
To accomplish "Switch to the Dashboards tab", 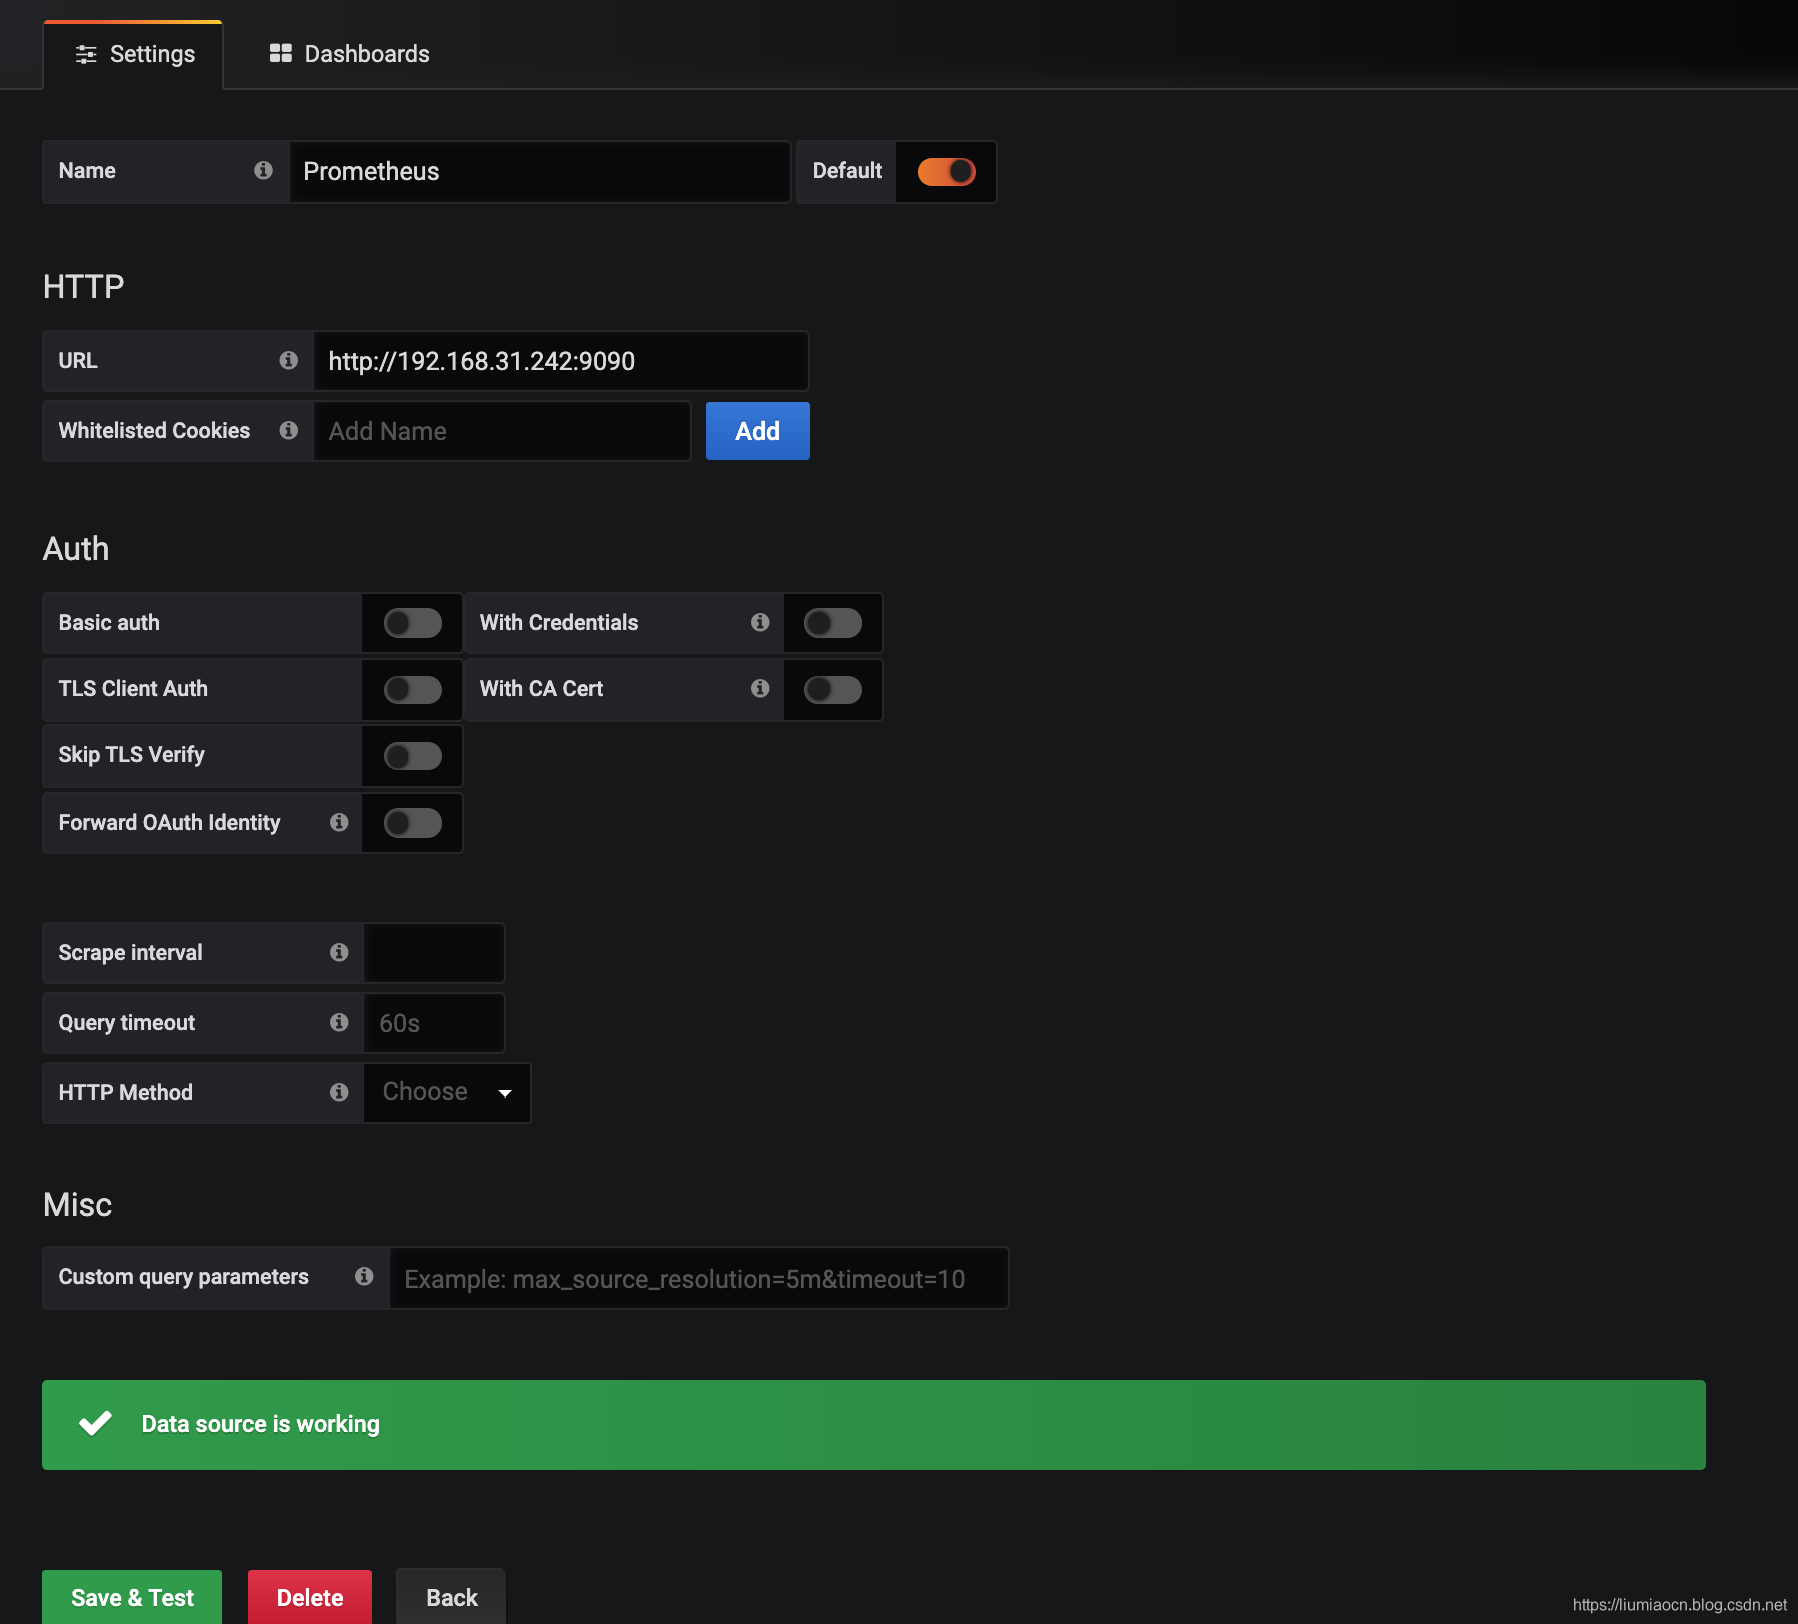I will 349,54.
